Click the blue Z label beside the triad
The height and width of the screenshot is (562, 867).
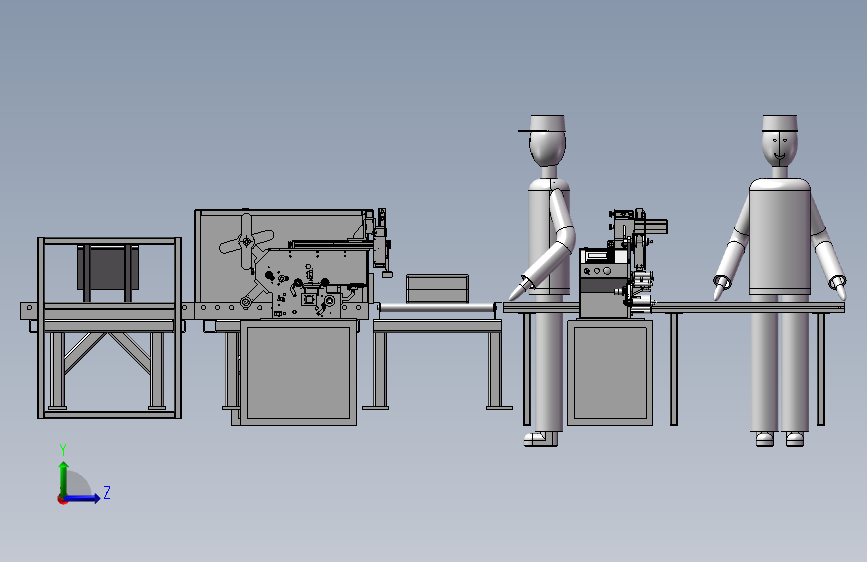107,492
